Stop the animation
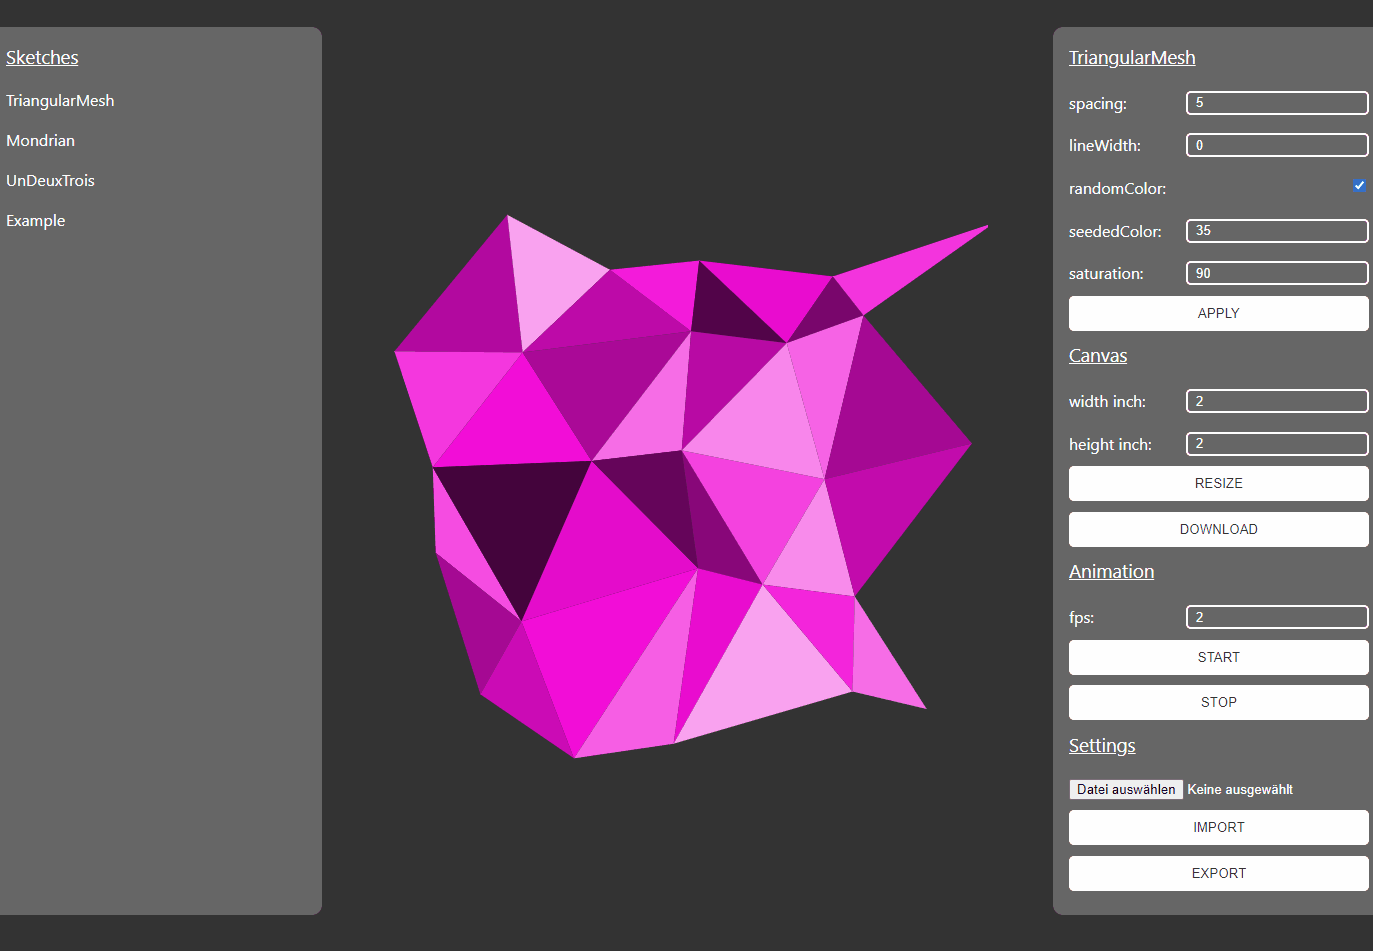 click(x=1218, y=702)
